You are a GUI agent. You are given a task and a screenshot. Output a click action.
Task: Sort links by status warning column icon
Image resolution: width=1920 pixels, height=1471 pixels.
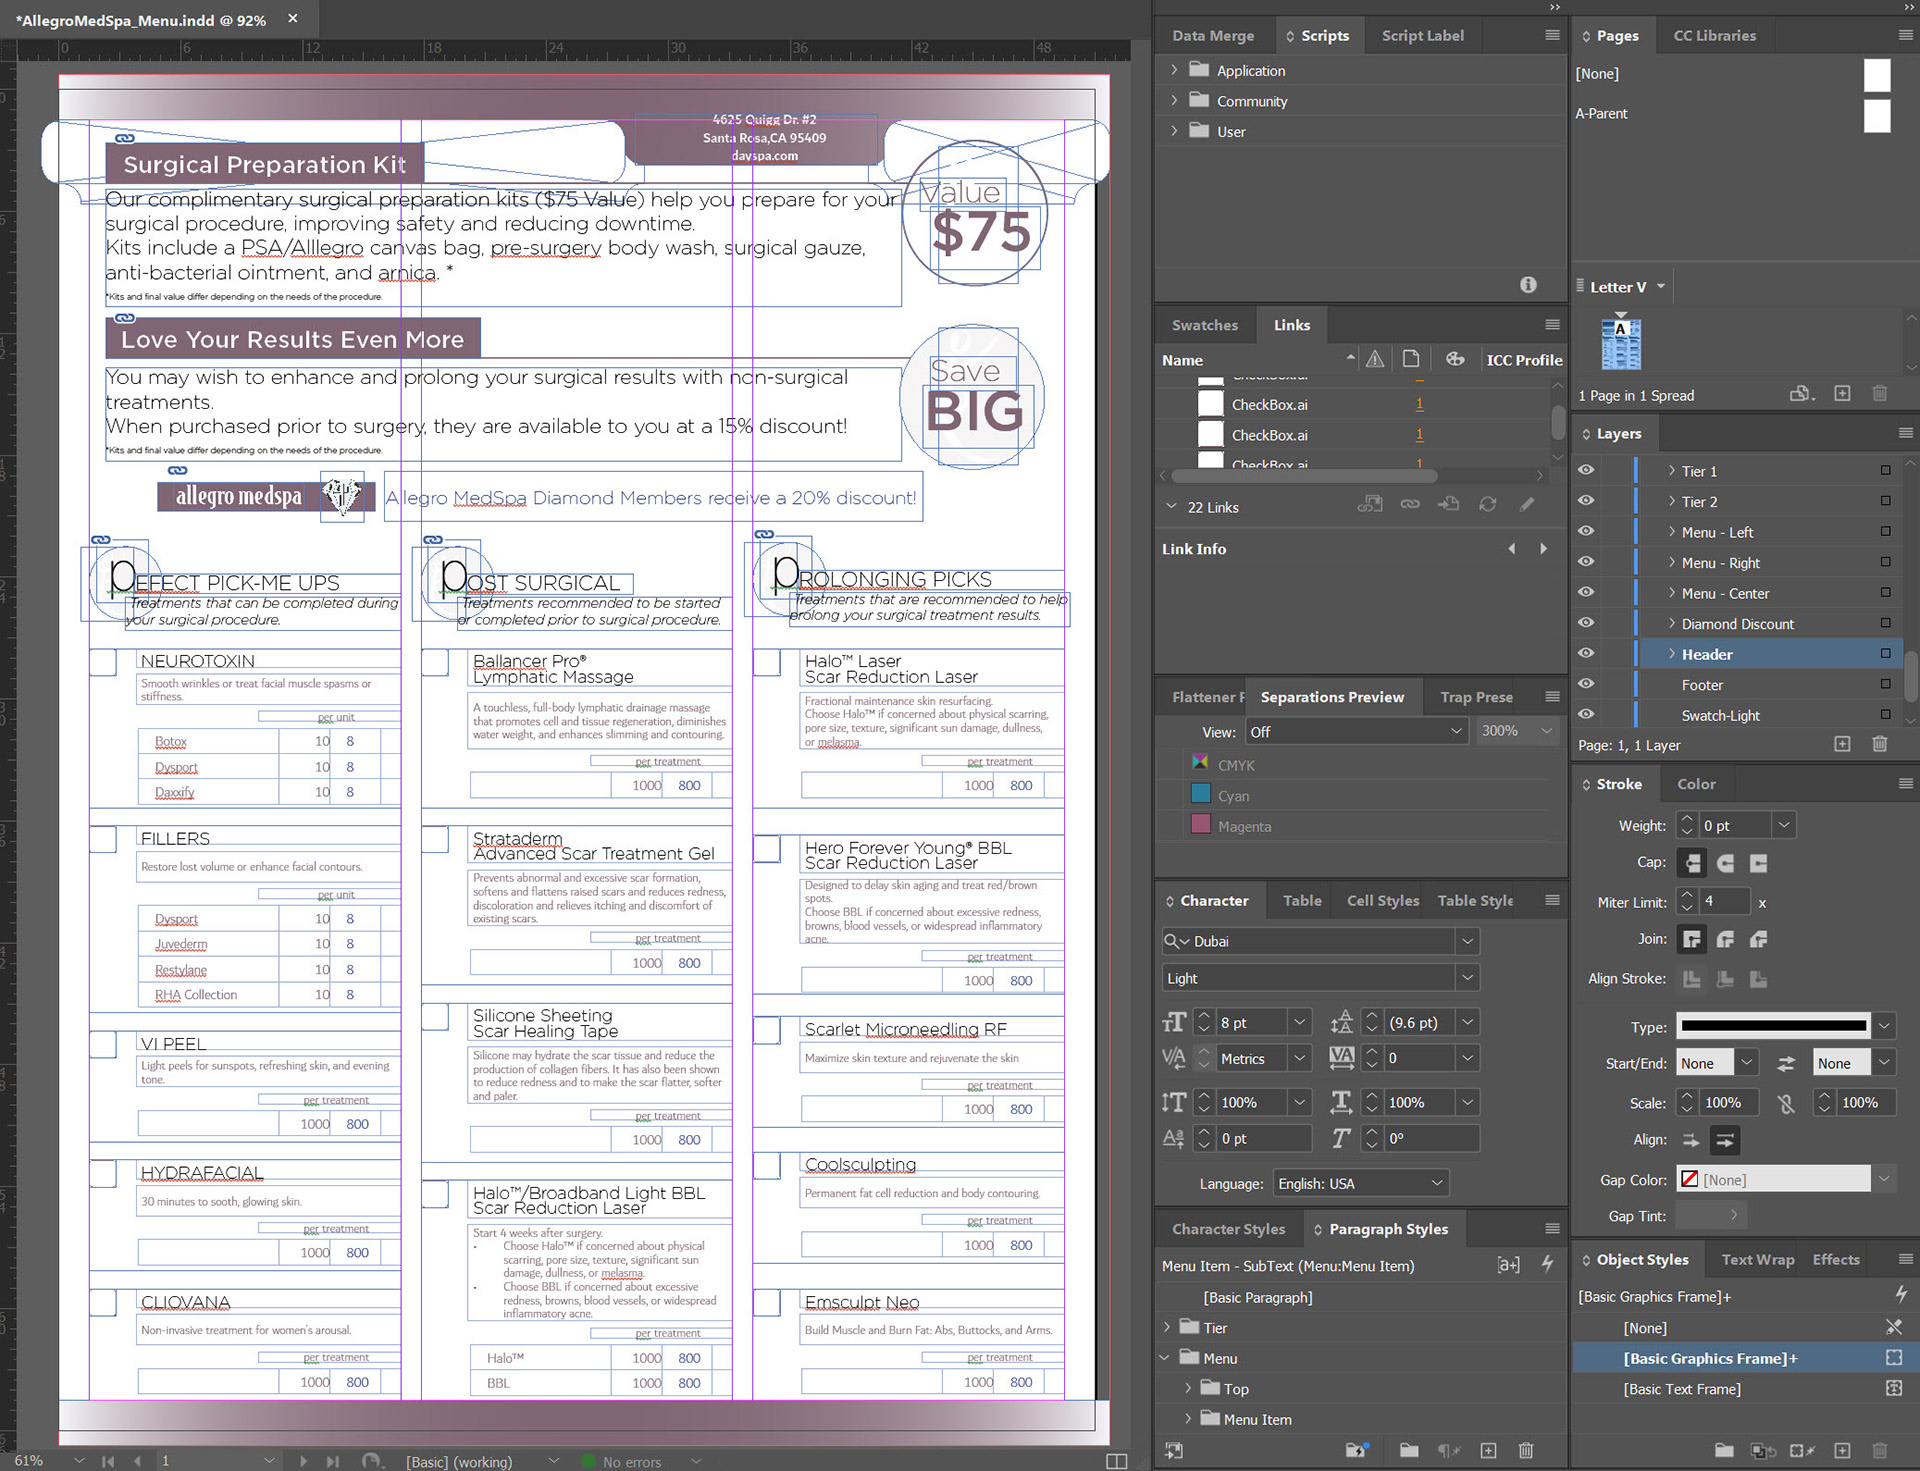pyautogui.click(x=1375, y=359)
